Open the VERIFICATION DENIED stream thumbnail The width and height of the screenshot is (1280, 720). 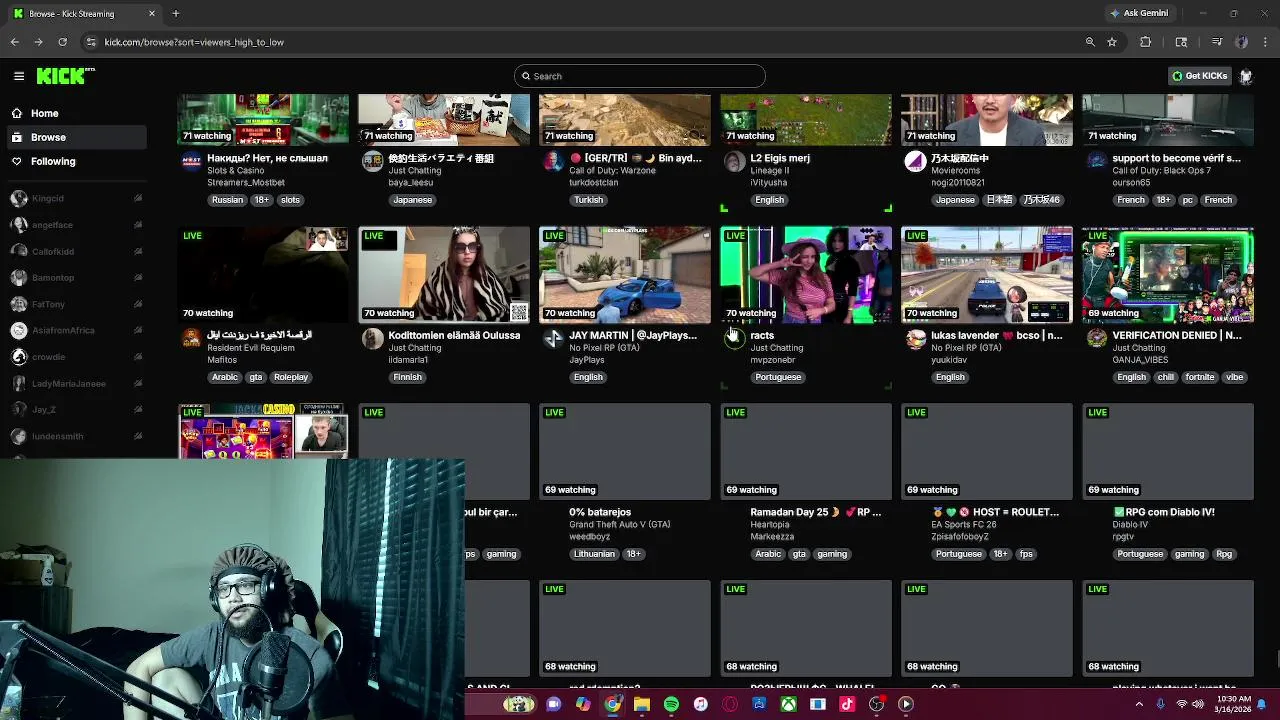click(1168, 275)
